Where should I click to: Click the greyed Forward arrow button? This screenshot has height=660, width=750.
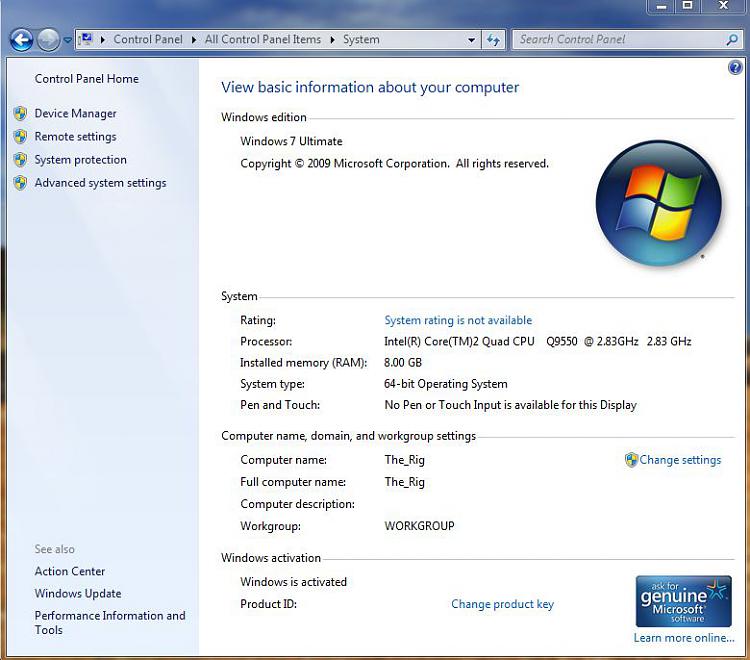click(x=48, y=40)
